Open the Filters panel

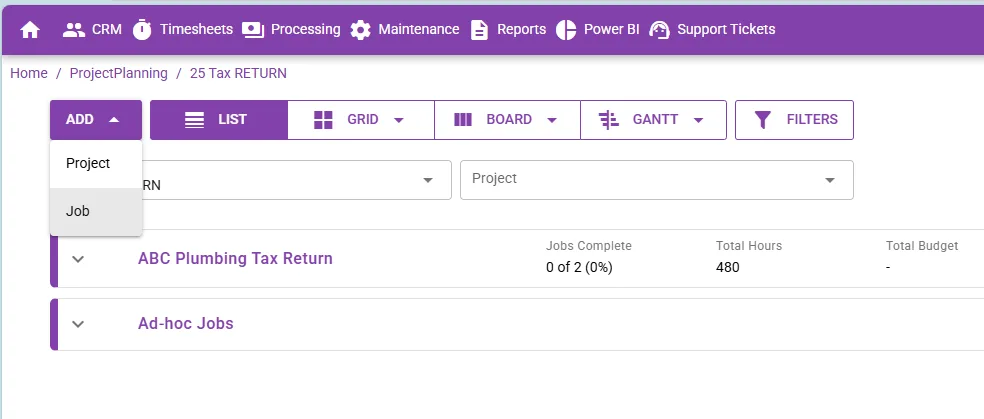pyautogui.click(x=794, y=120)
